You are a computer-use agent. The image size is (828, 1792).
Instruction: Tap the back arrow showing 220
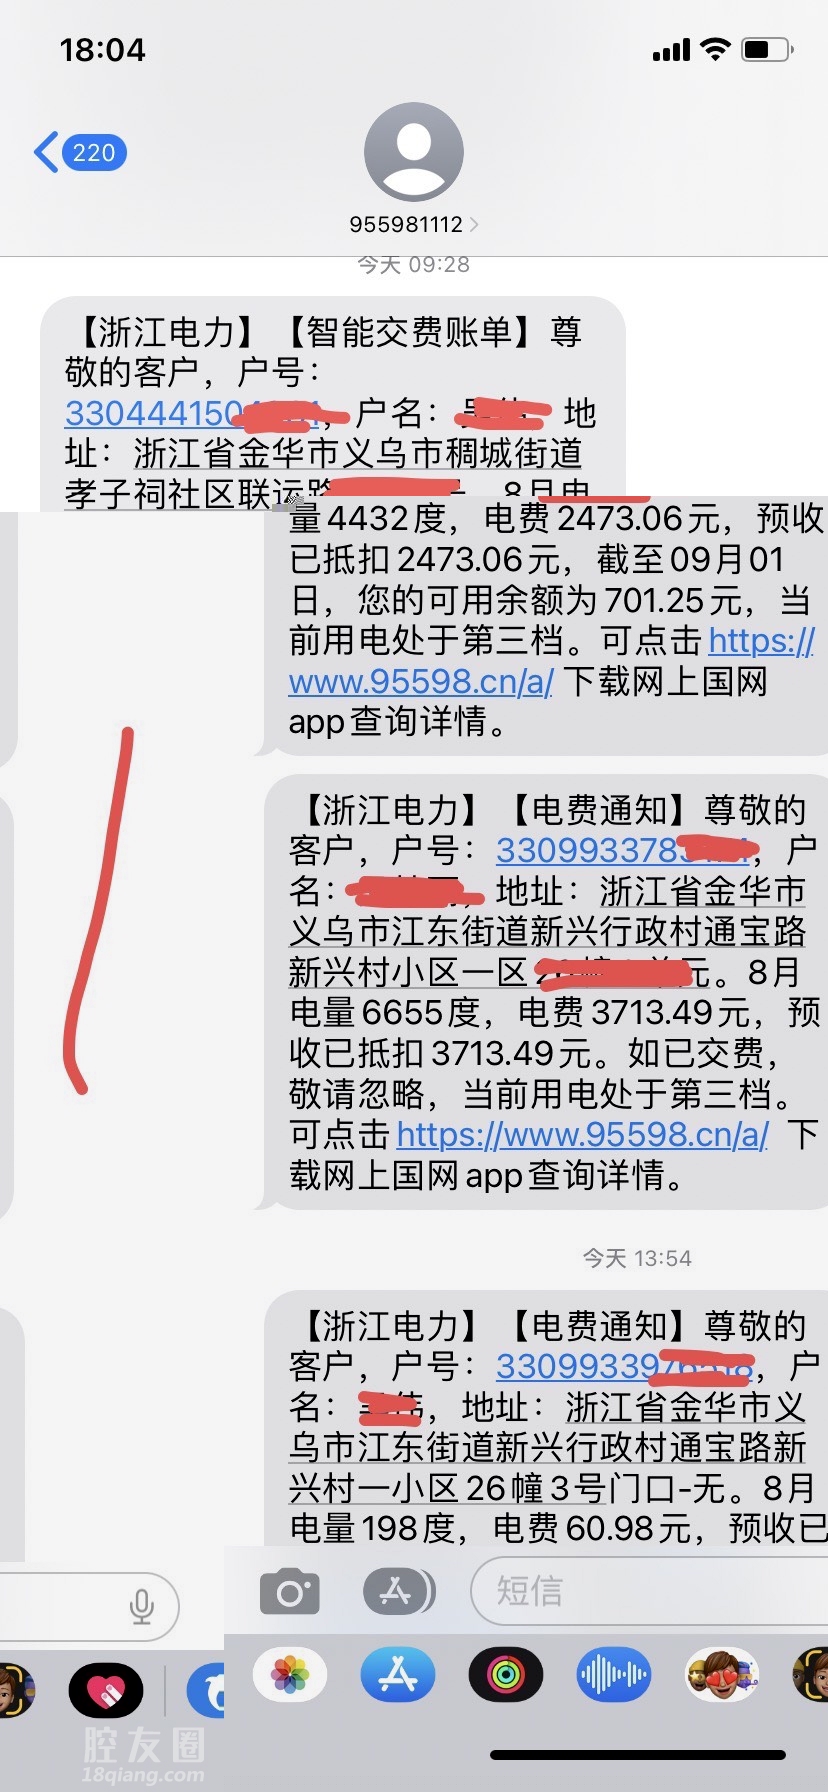[x=80, y=153]
